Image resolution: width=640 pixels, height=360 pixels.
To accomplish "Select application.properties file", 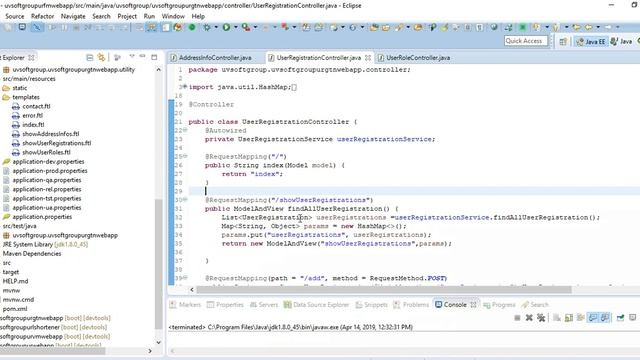I will pyautogui.click(x=42, y=217).
